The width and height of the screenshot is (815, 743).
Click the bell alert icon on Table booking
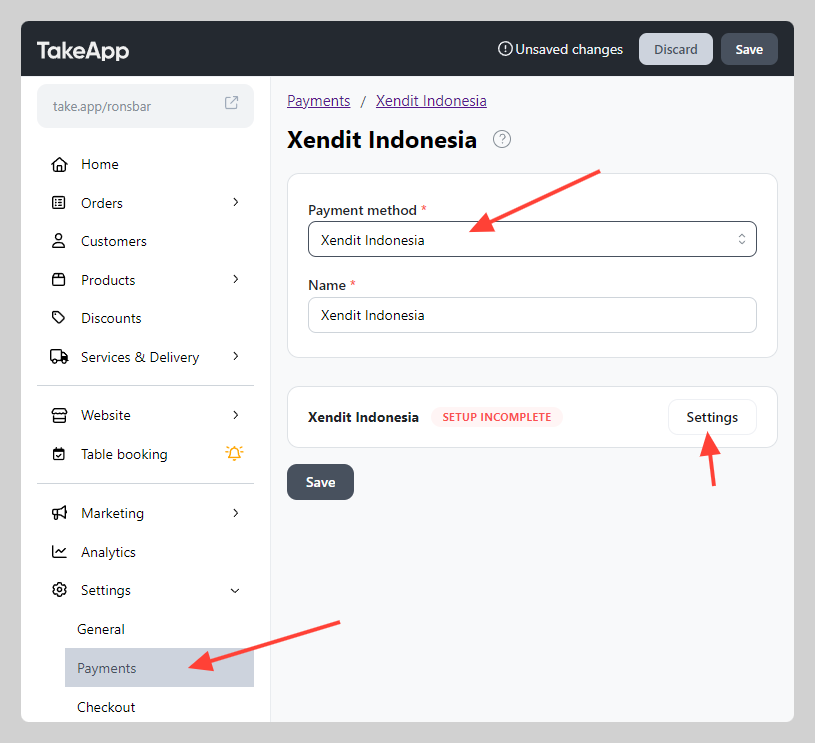coord(234,453)
